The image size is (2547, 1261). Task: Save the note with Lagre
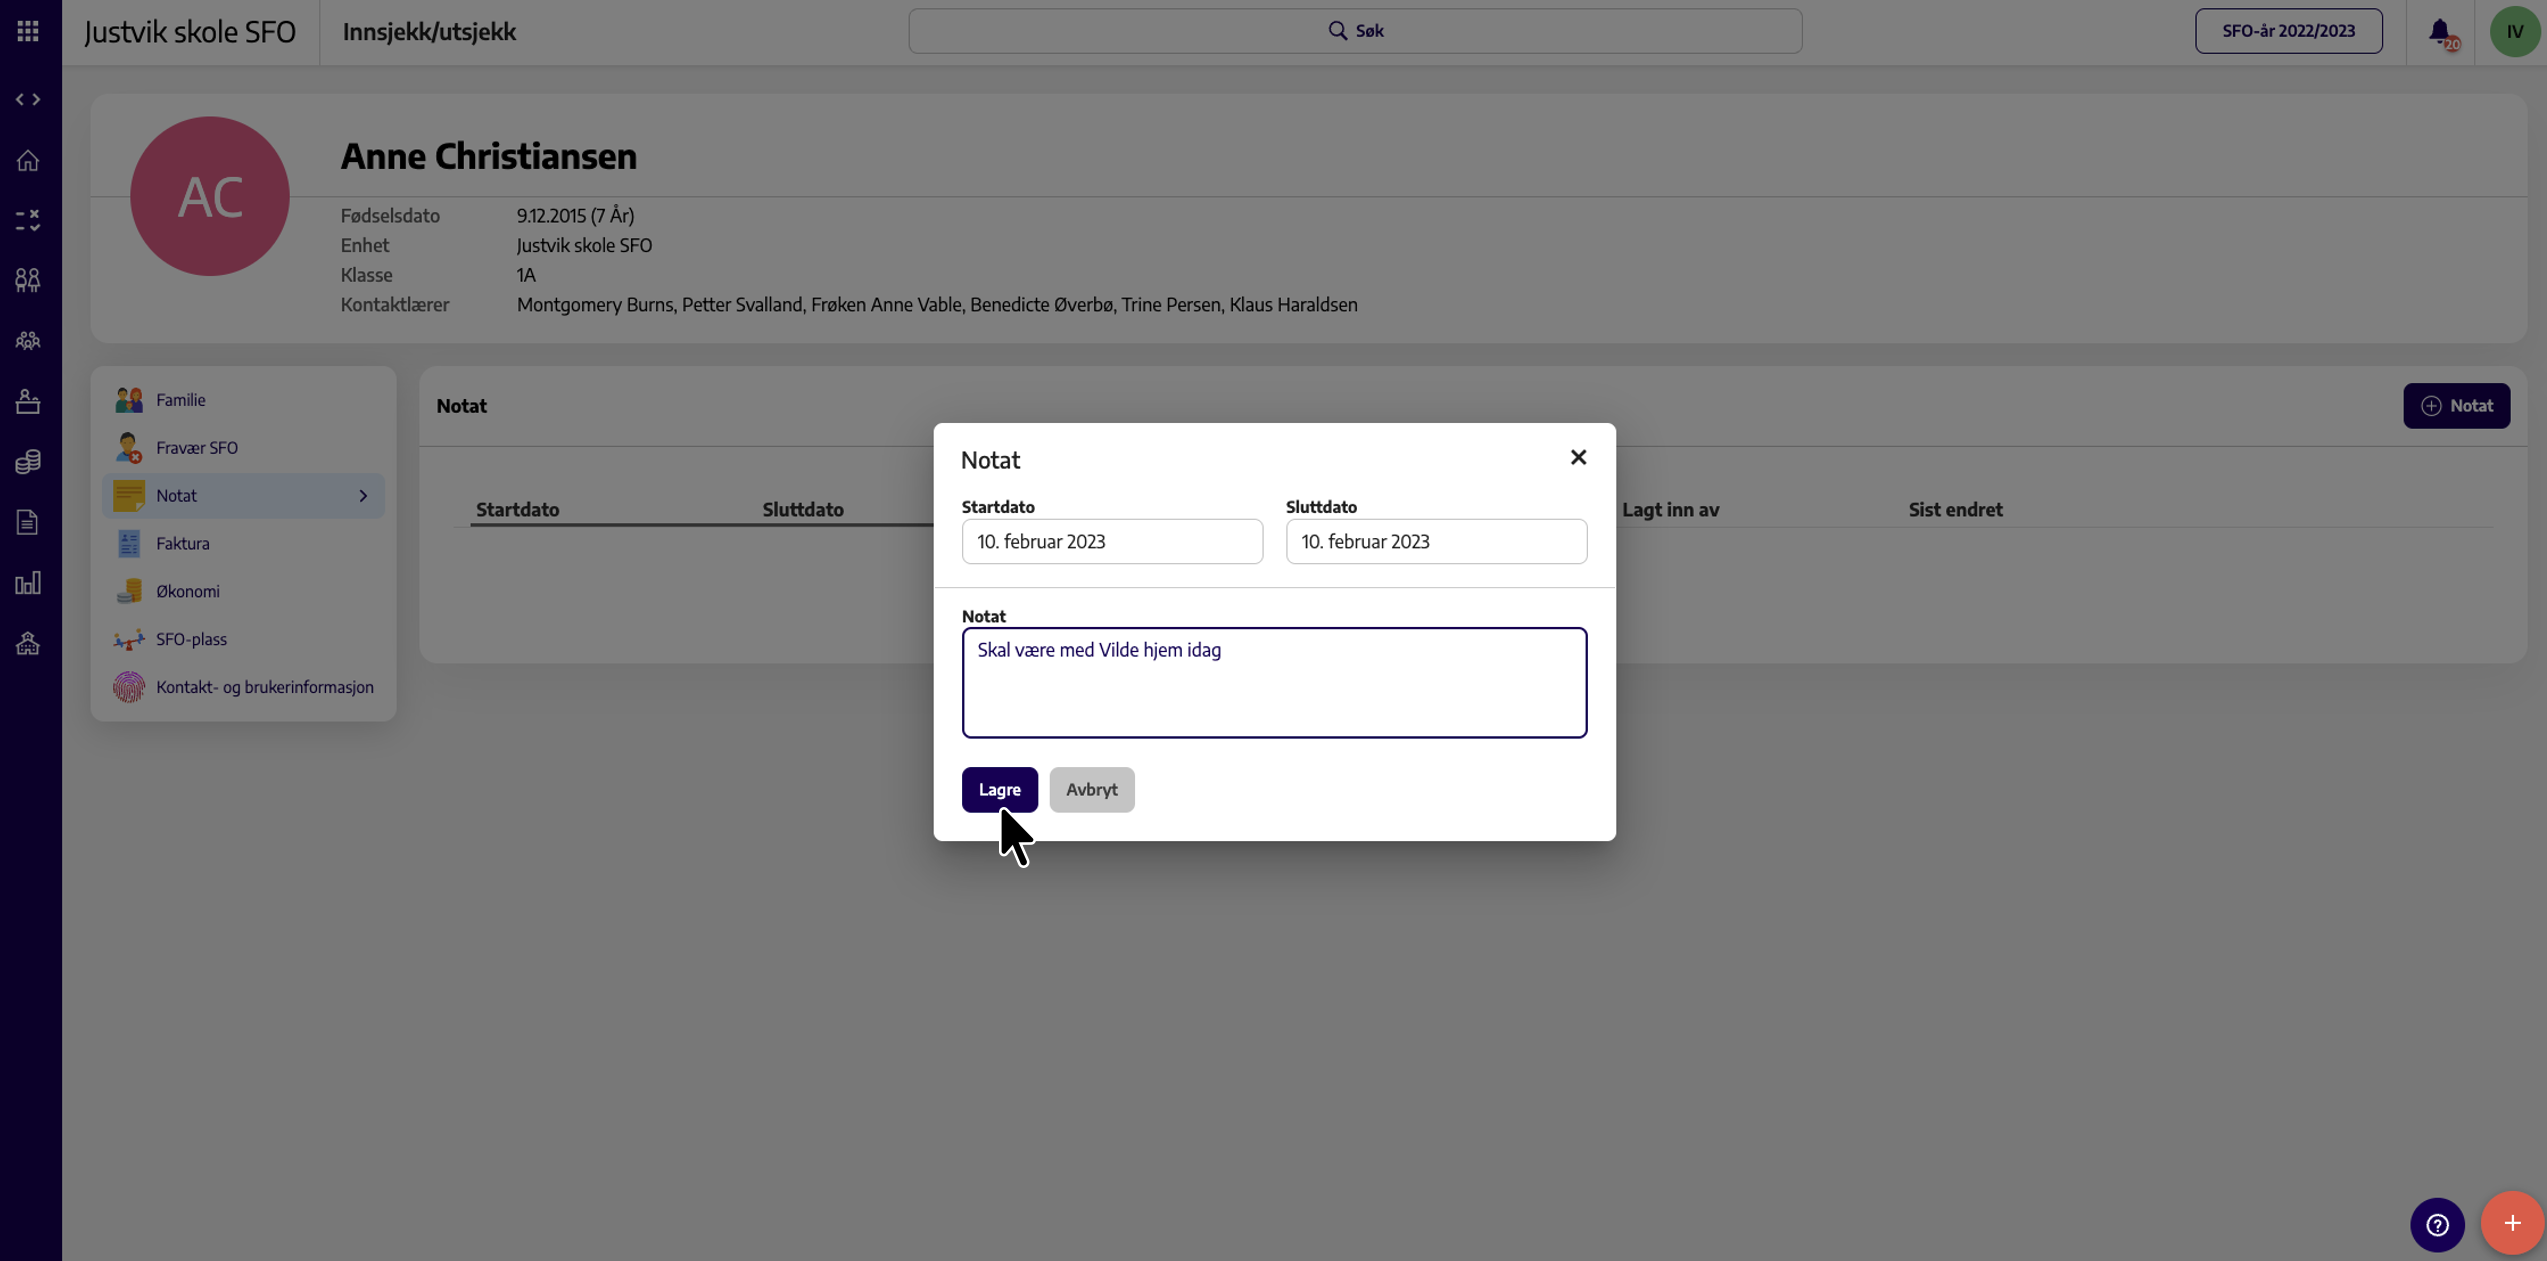999,789
